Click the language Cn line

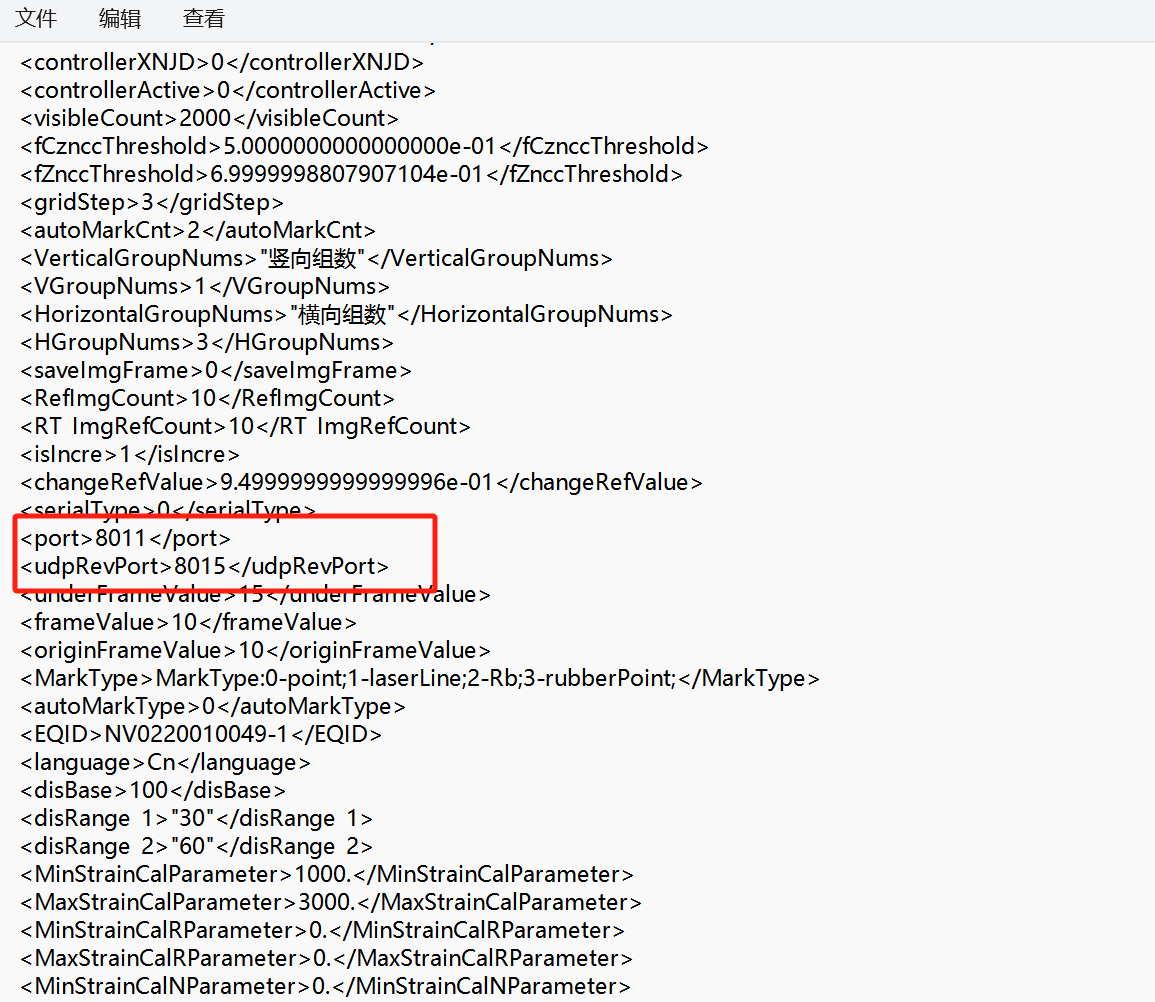point(164,762)
